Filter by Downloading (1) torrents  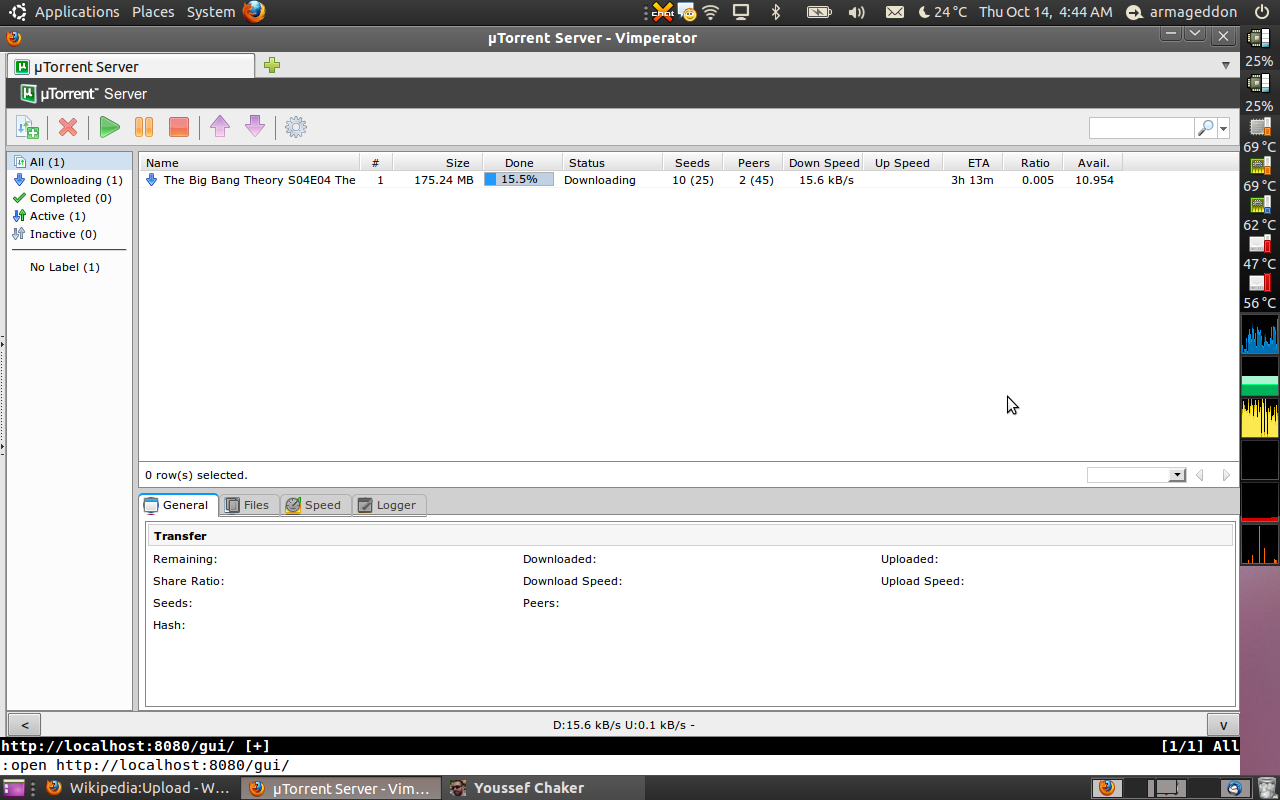[70, 180]
